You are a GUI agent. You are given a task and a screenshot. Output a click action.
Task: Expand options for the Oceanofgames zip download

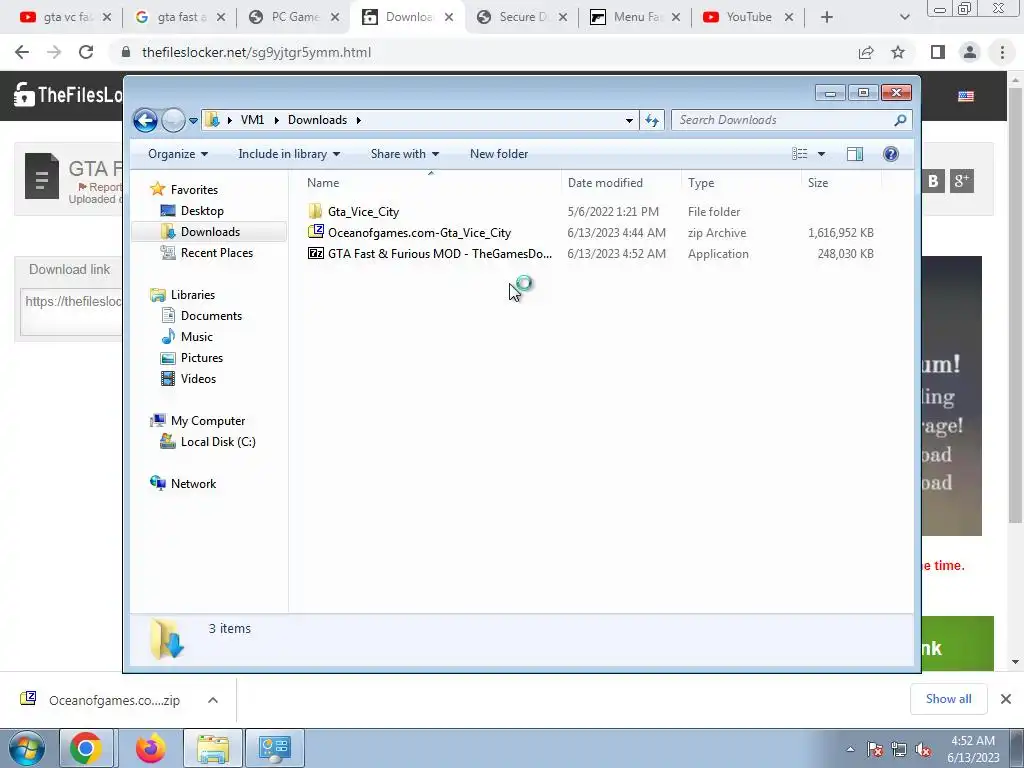click(213, 700)
